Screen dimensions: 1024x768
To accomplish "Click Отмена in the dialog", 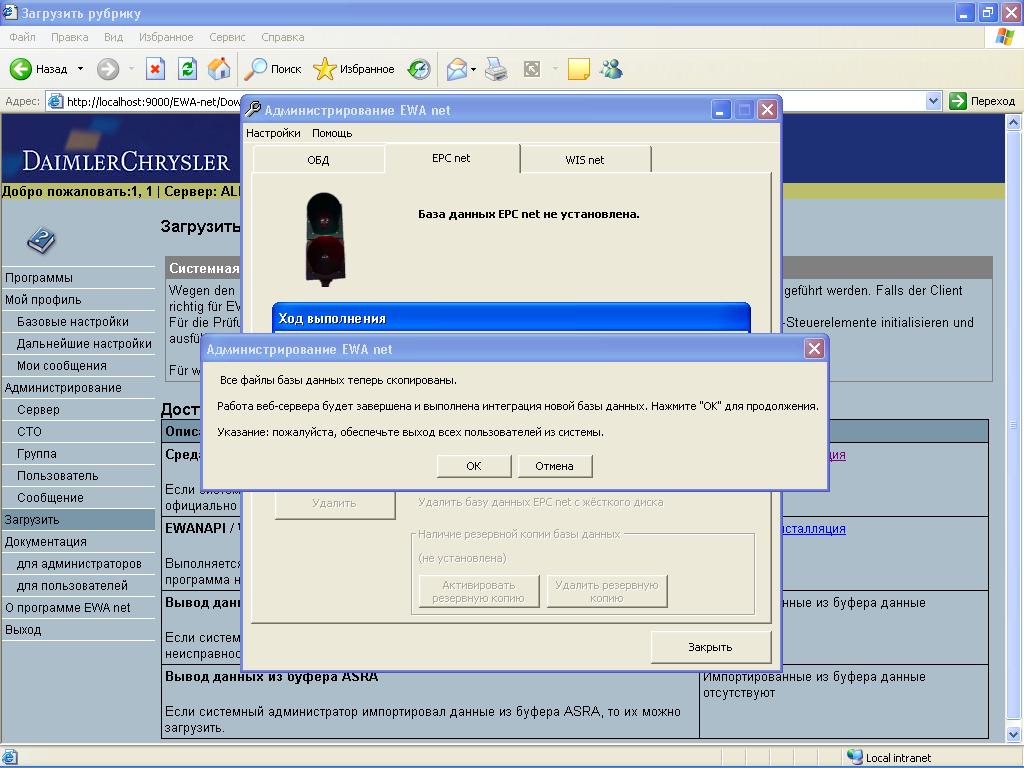I will (554, 466).
